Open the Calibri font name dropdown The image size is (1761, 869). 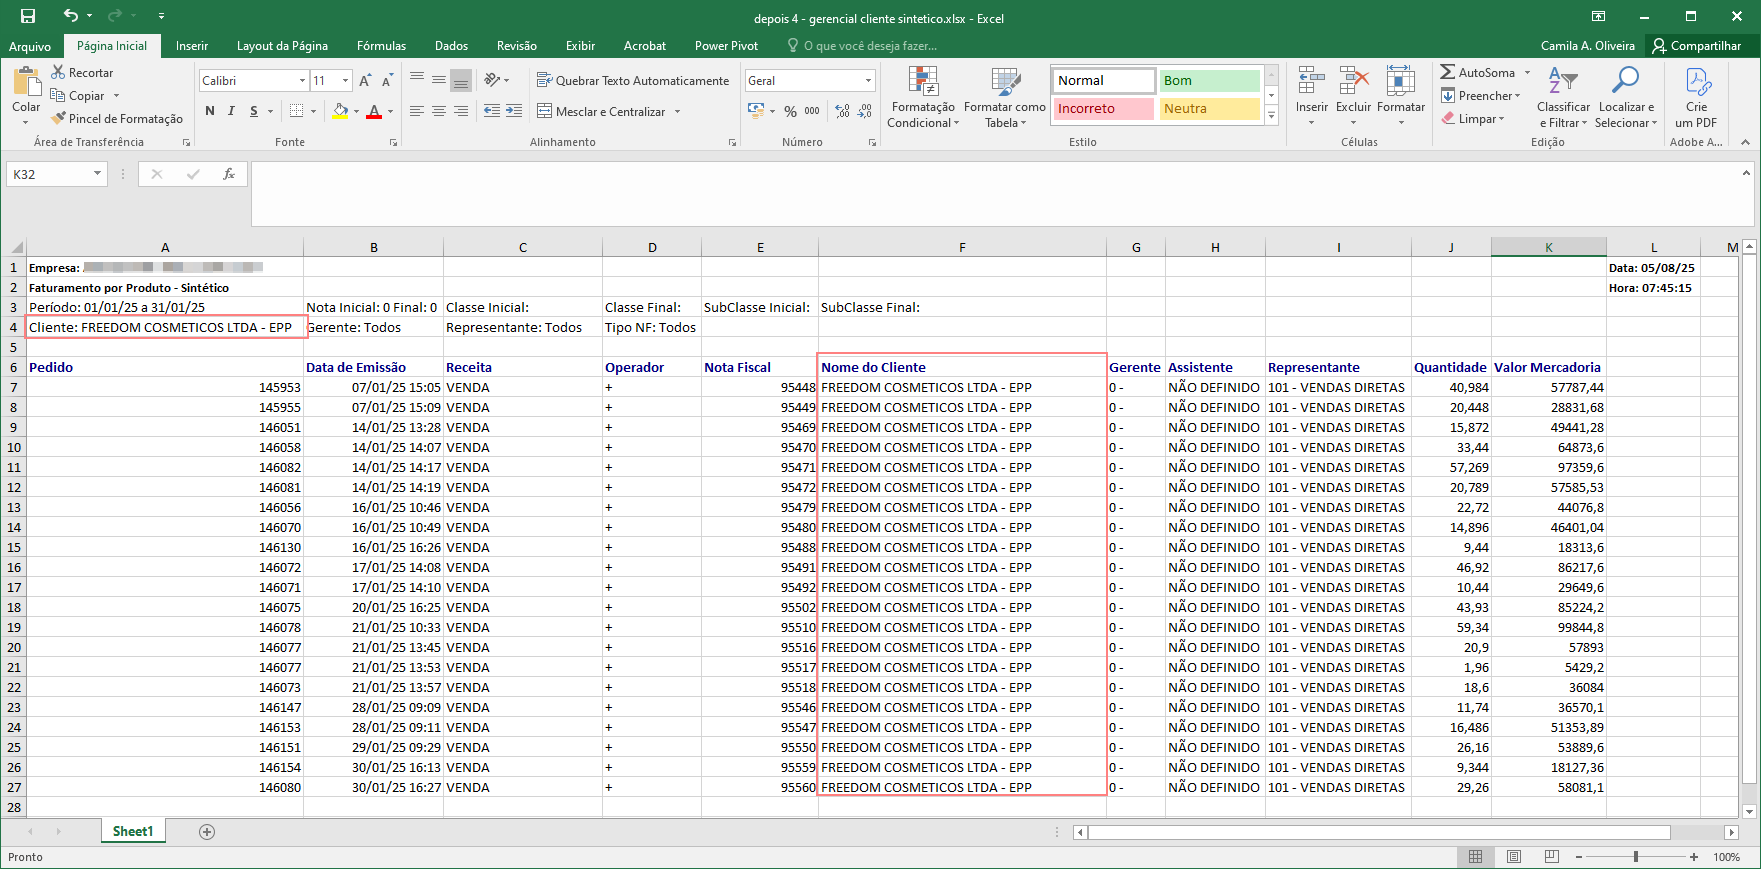302,81
